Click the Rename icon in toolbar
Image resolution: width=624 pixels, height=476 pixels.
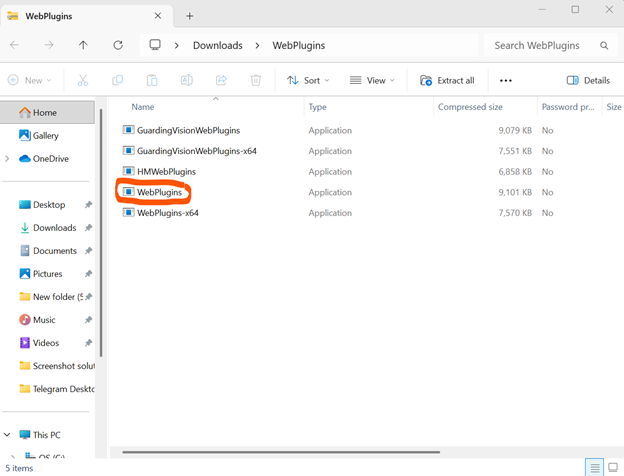187,80
